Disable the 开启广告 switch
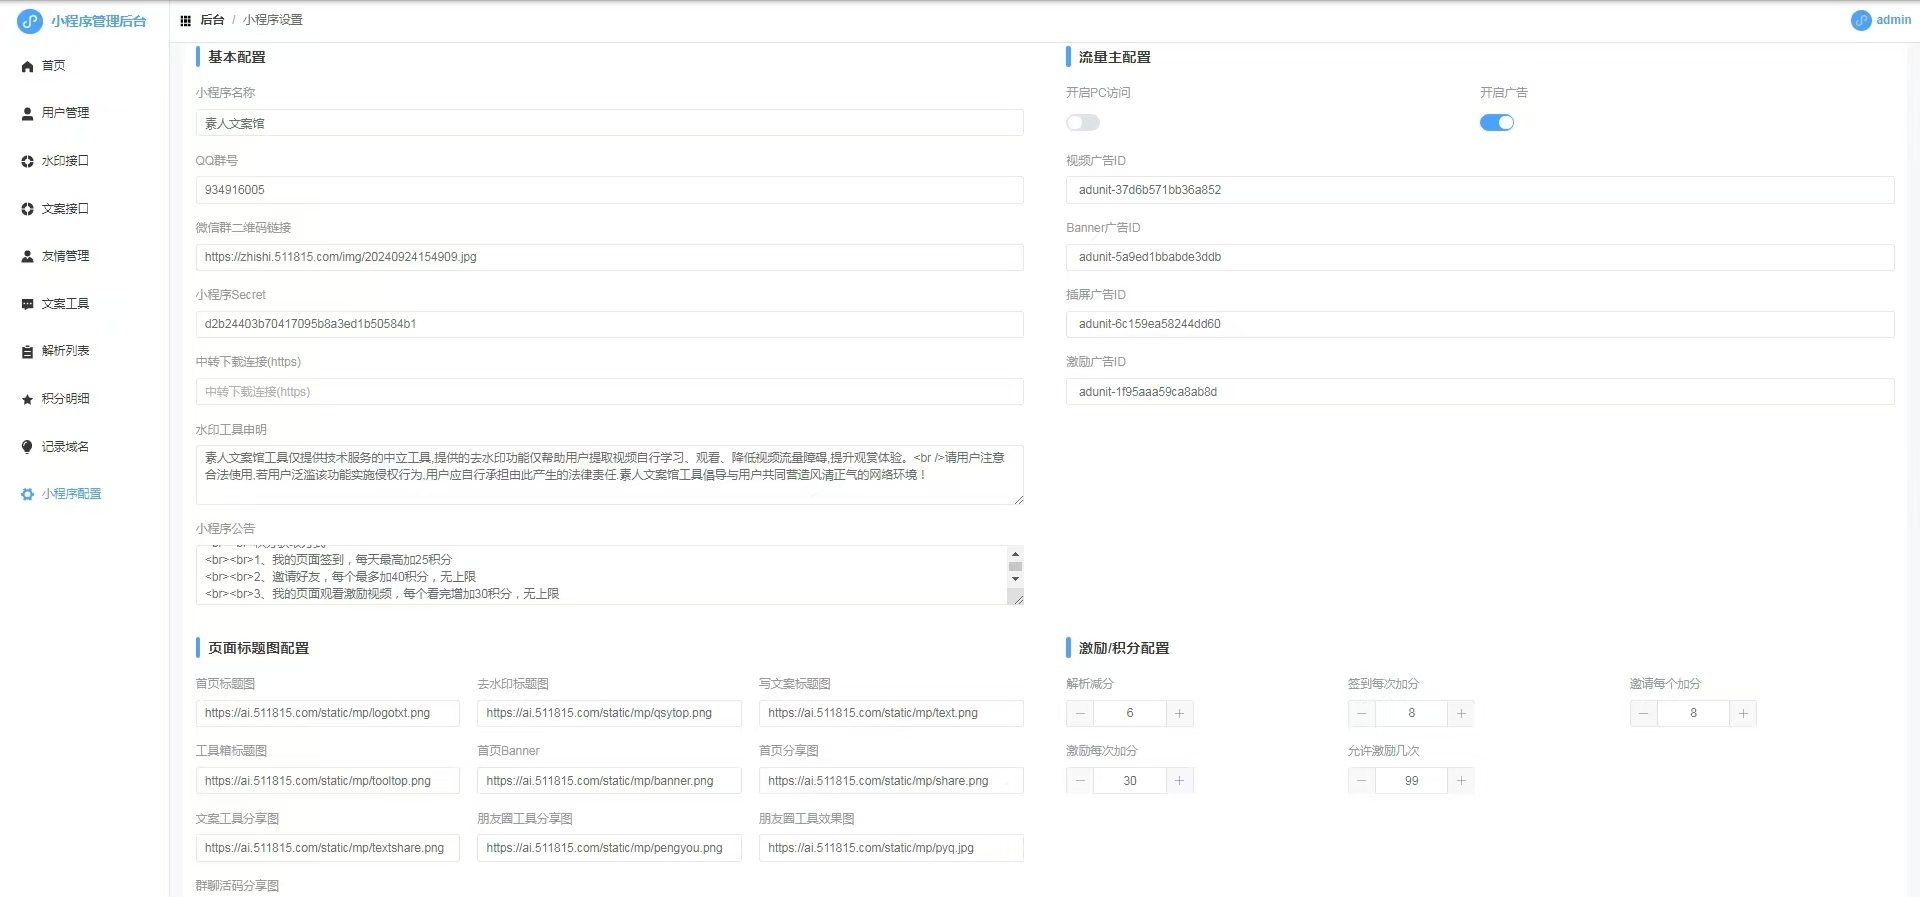 coord(1496,123)
